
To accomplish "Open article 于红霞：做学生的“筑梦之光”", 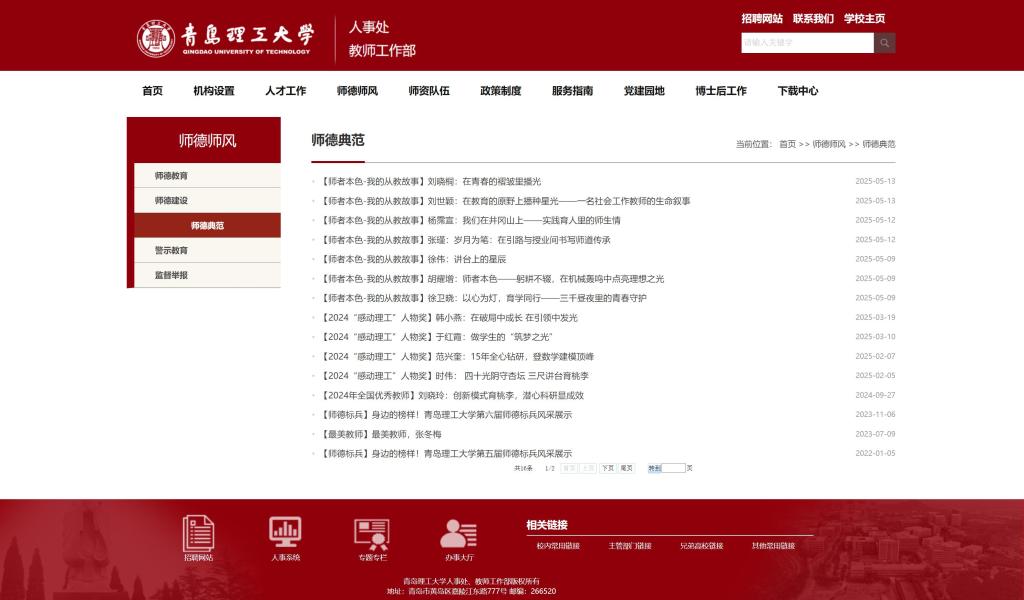I will [436, 337].
